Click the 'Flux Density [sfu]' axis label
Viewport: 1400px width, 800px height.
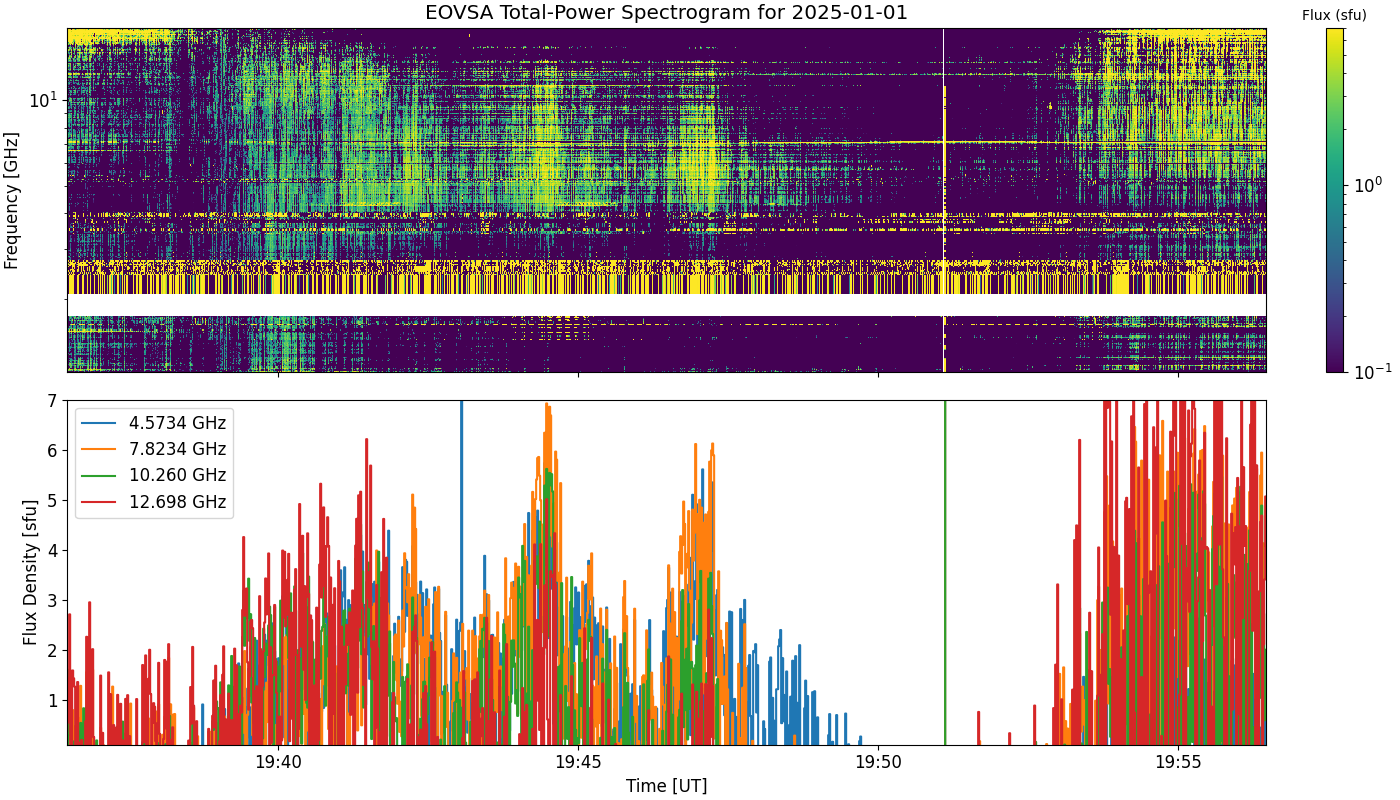(x=31, y=572)
